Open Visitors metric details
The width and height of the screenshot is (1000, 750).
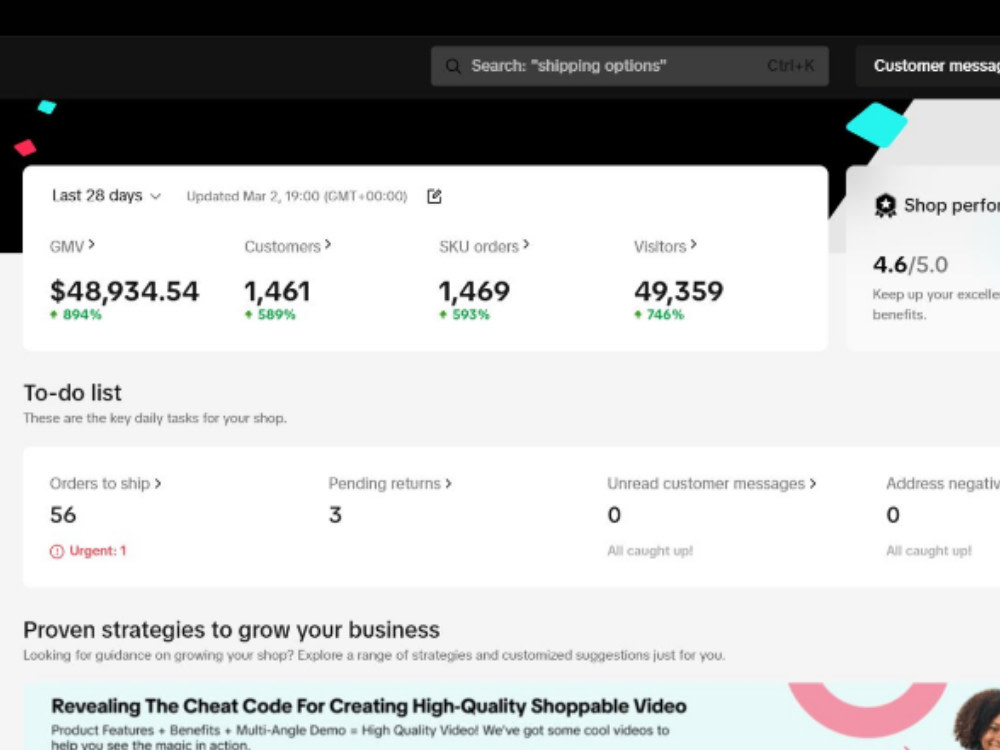665,246
